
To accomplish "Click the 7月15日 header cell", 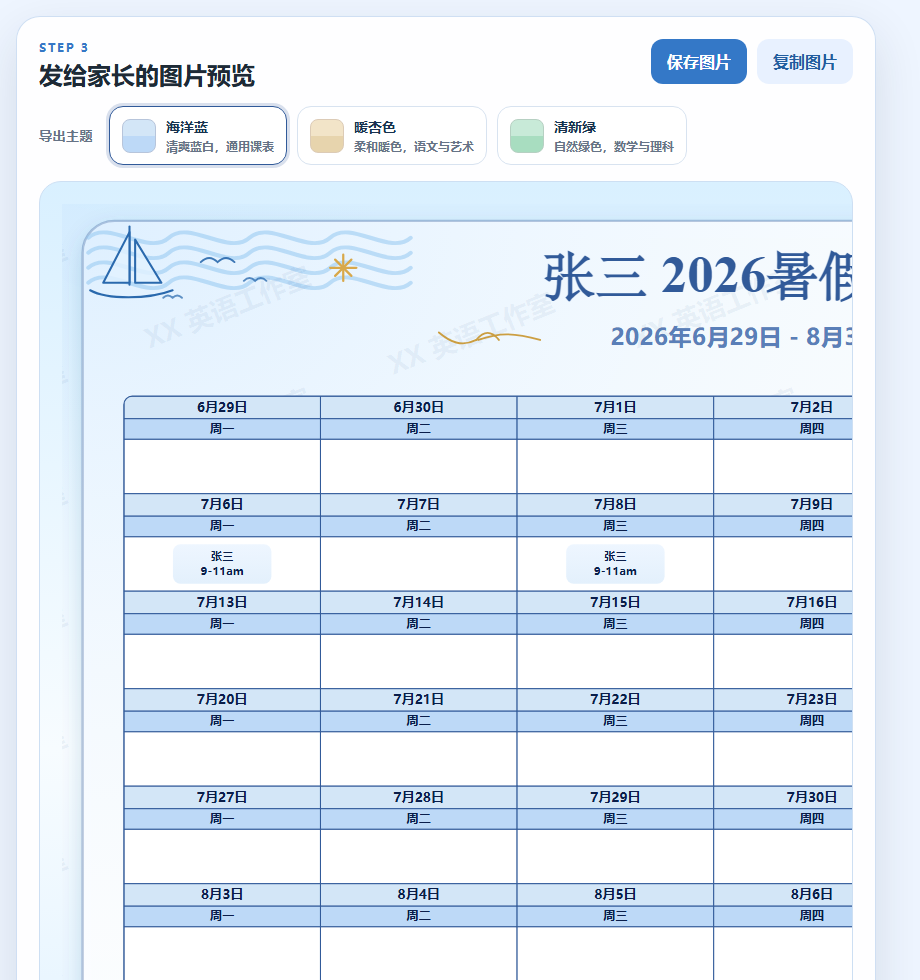I will tap(615, 602).
